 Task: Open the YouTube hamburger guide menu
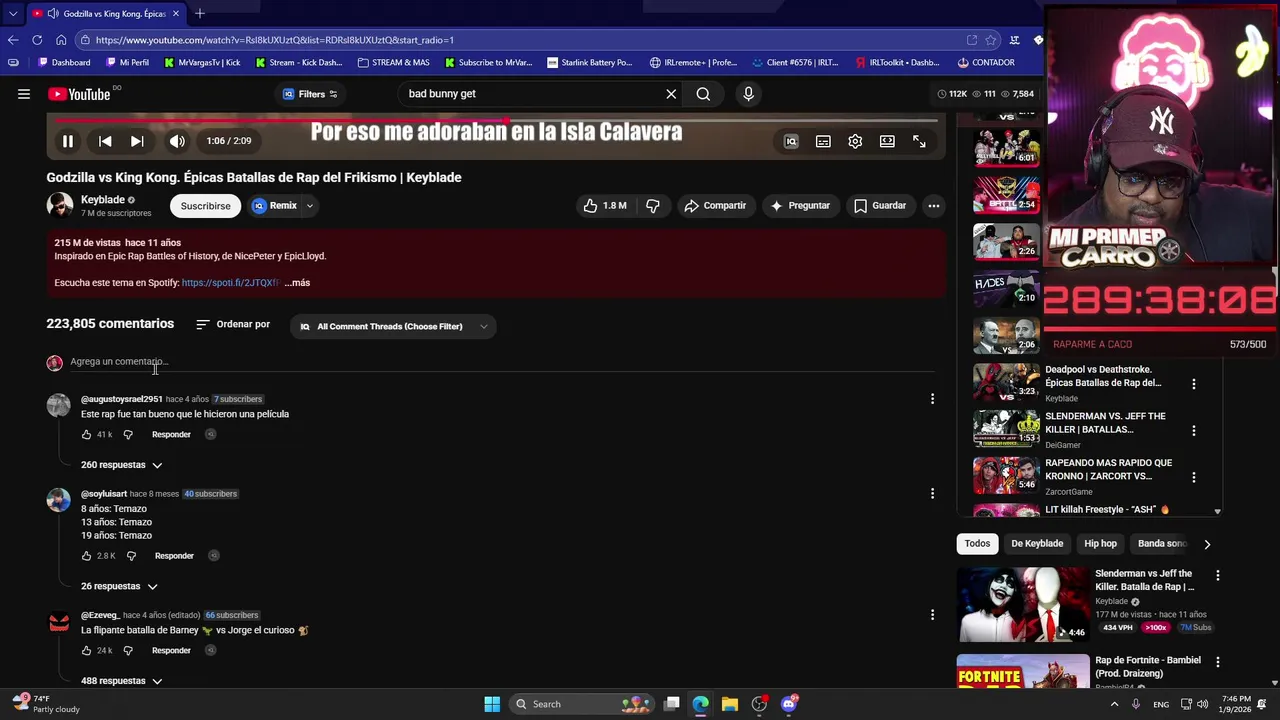24,94
